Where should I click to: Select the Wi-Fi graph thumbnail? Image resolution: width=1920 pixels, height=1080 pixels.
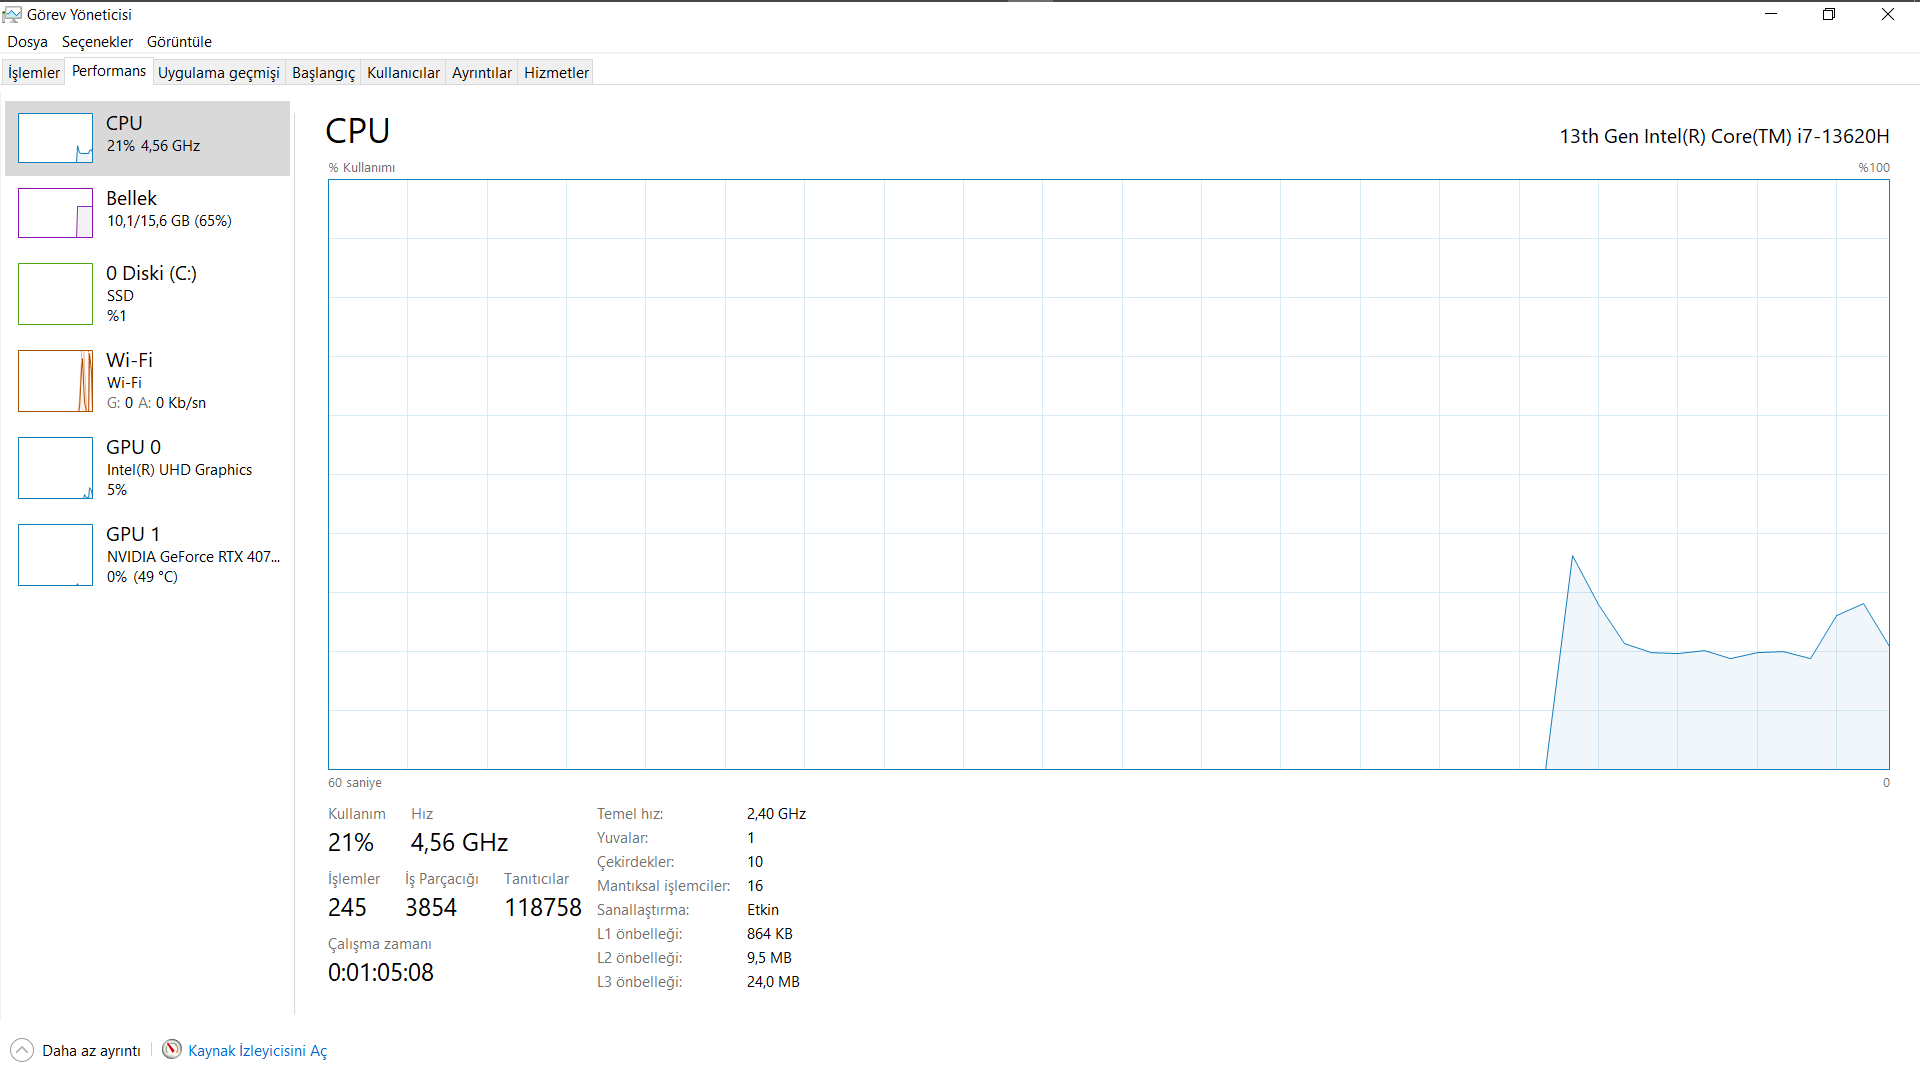(x=55, y=381)
